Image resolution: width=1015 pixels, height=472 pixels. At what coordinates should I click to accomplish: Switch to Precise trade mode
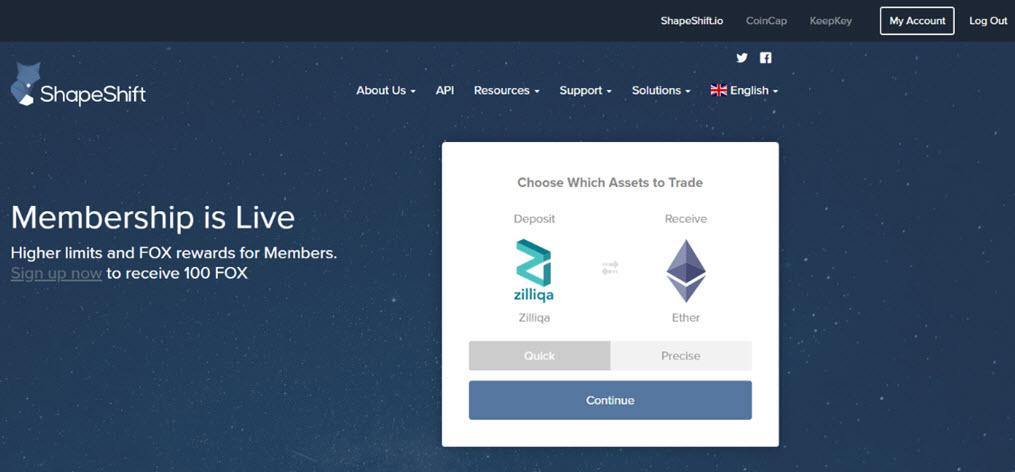[x=681, y=355]
